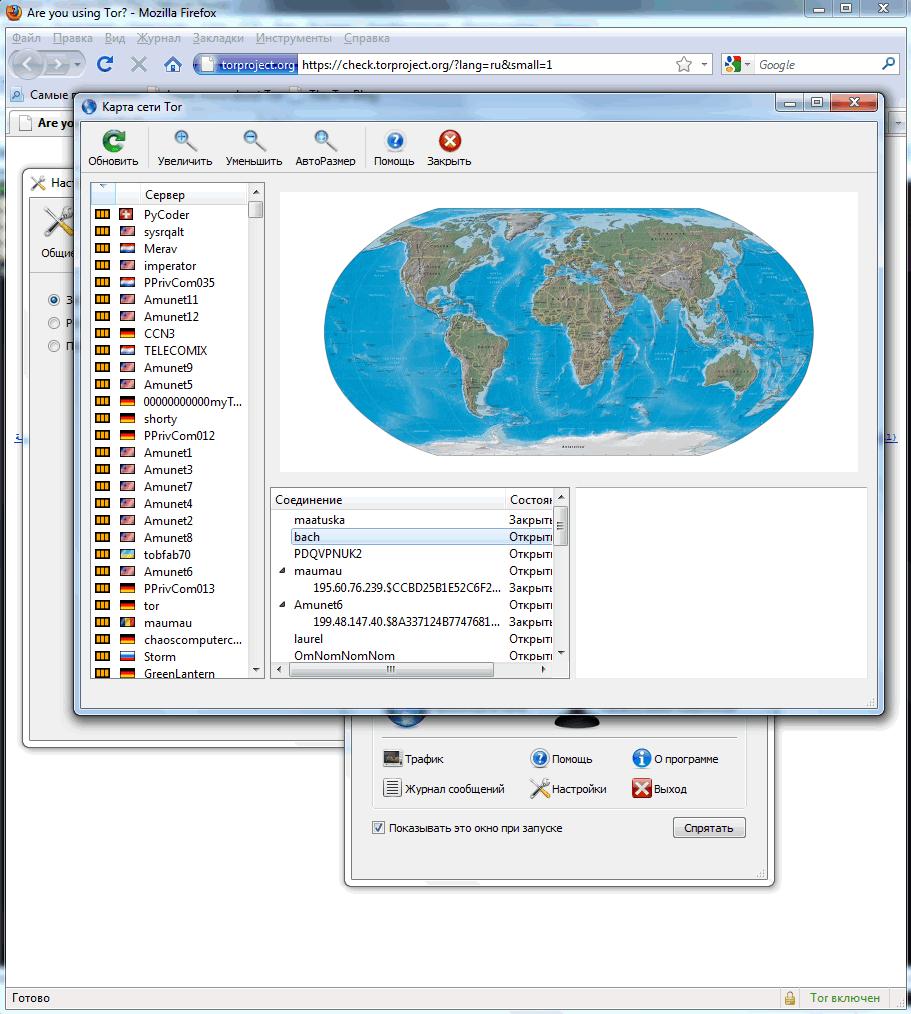Click the Обновить refresh icon in Tor map
Screen dimensions: 911x1014
click(x=114, y=141)
